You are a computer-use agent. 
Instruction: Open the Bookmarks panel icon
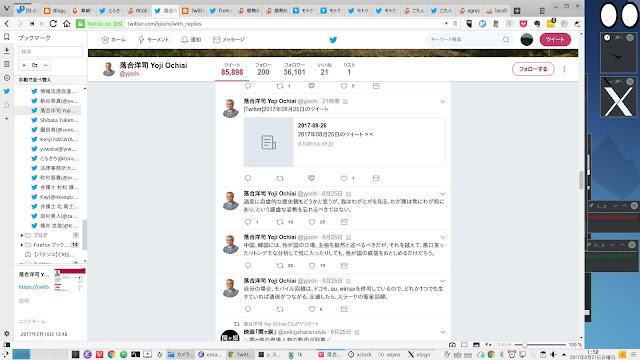pyautogui.click(x=7, y=37)
